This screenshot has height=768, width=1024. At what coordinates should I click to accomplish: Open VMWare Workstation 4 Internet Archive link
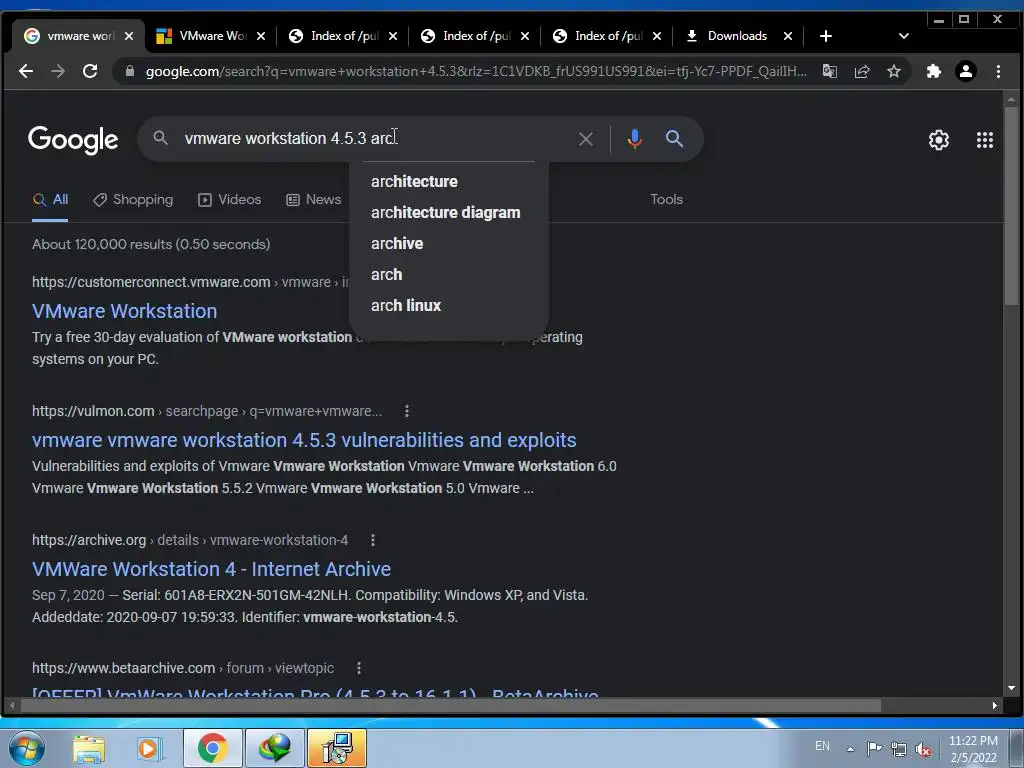211,569
